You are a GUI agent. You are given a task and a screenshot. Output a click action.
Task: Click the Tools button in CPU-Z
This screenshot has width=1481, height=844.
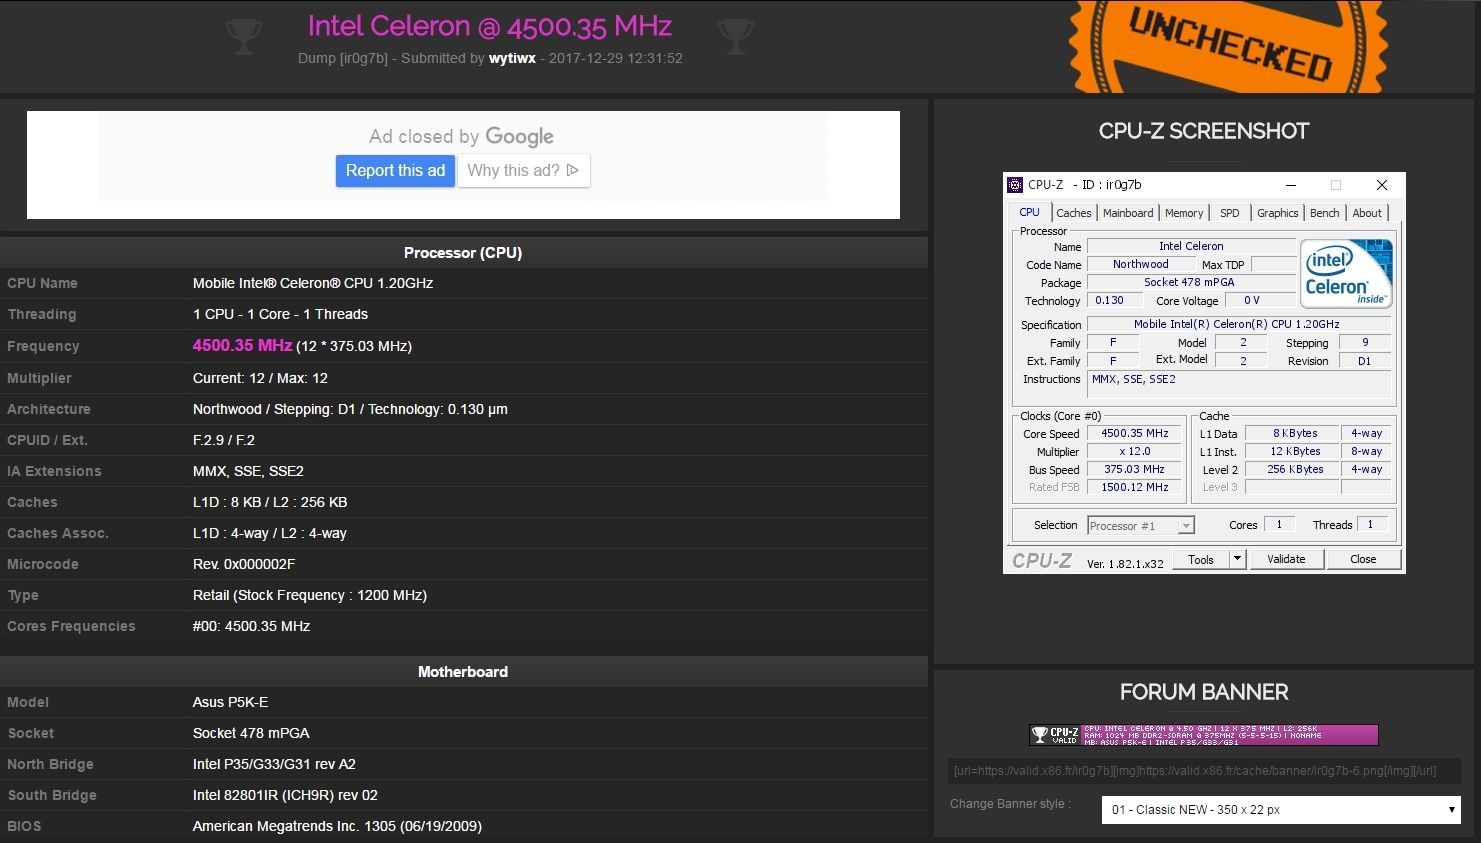pos(1201,559)
